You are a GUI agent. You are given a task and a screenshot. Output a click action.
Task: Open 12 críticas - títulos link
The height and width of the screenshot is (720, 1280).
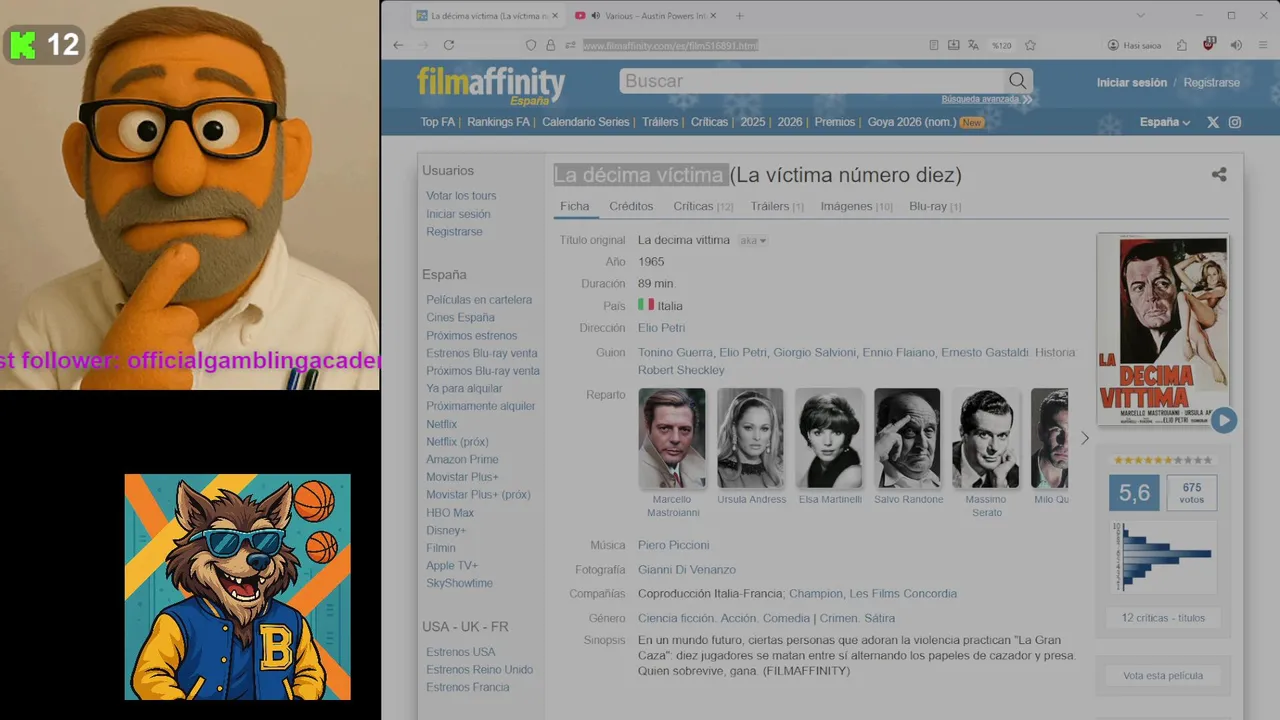[x=1163, y=618]
